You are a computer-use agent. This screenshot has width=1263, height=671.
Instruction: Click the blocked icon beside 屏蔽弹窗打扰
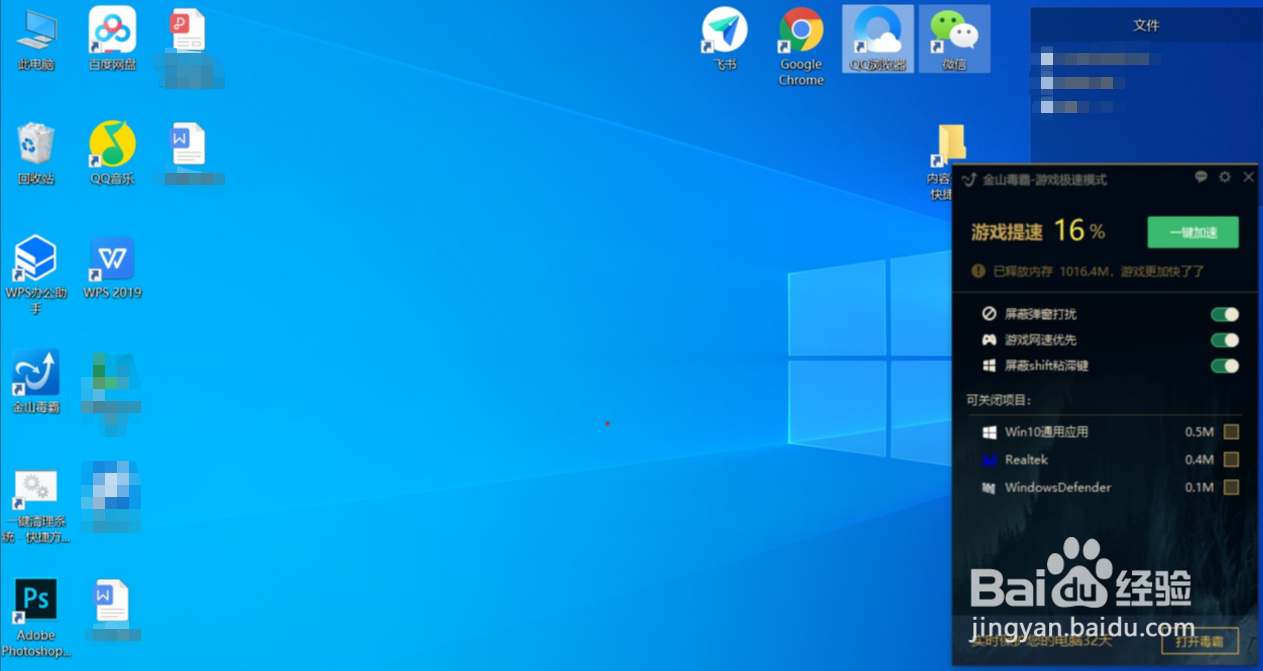[989, 314]
